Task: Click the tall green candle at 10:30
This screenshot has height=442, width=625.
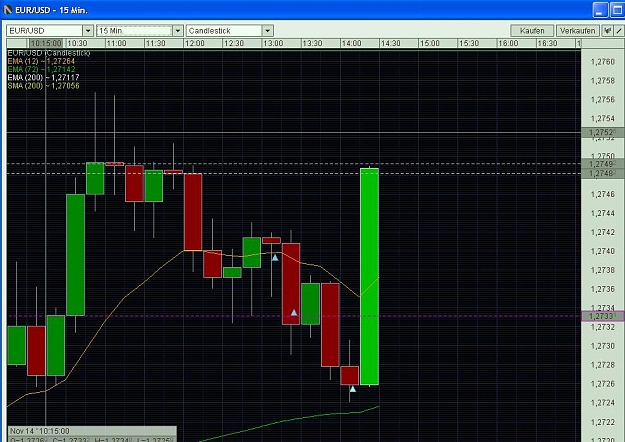Action: 75,255
